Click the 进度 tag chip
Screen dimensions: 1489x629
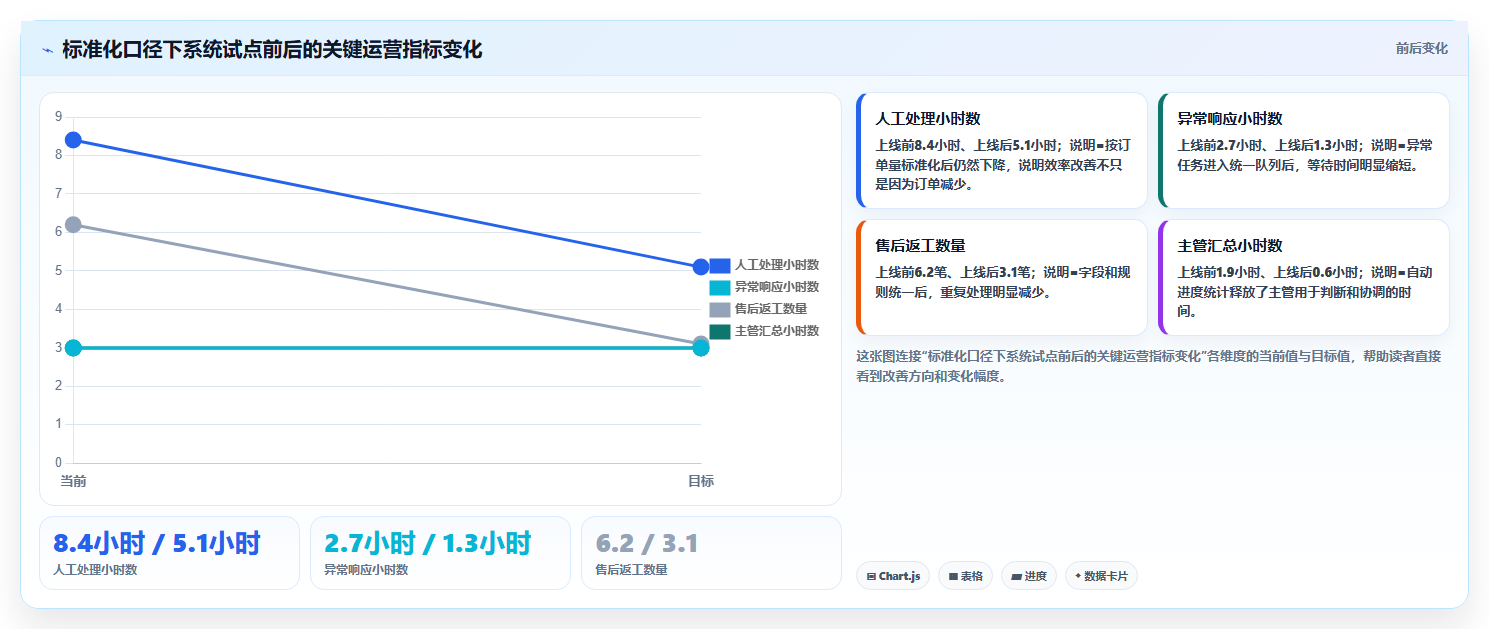coord(1029,576)
